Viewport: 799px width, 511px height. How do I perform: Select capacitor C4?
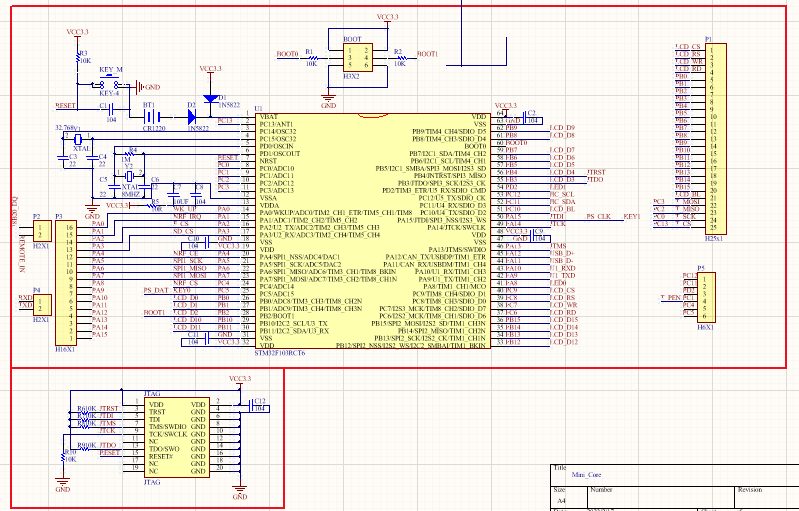pos(92,159)
